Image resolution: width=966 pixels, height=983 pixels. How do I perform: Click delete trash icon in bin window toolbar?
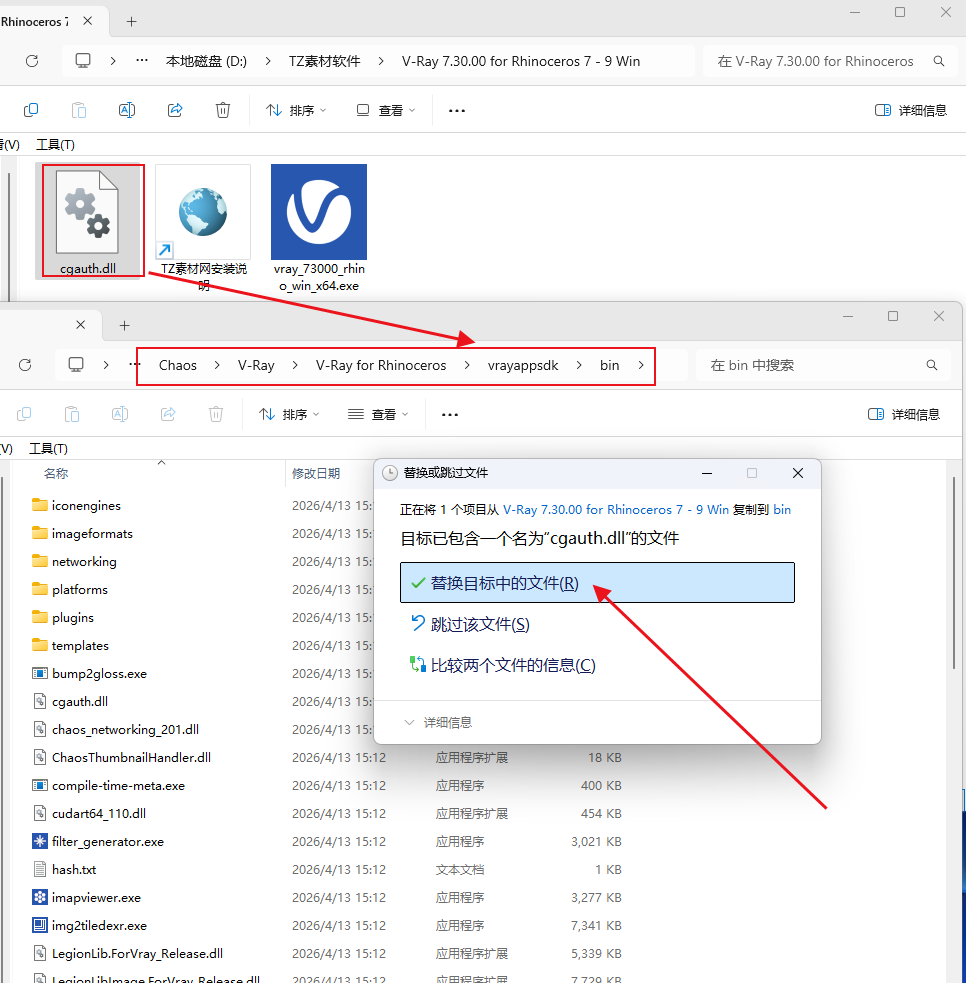click(x=216, y=414)
